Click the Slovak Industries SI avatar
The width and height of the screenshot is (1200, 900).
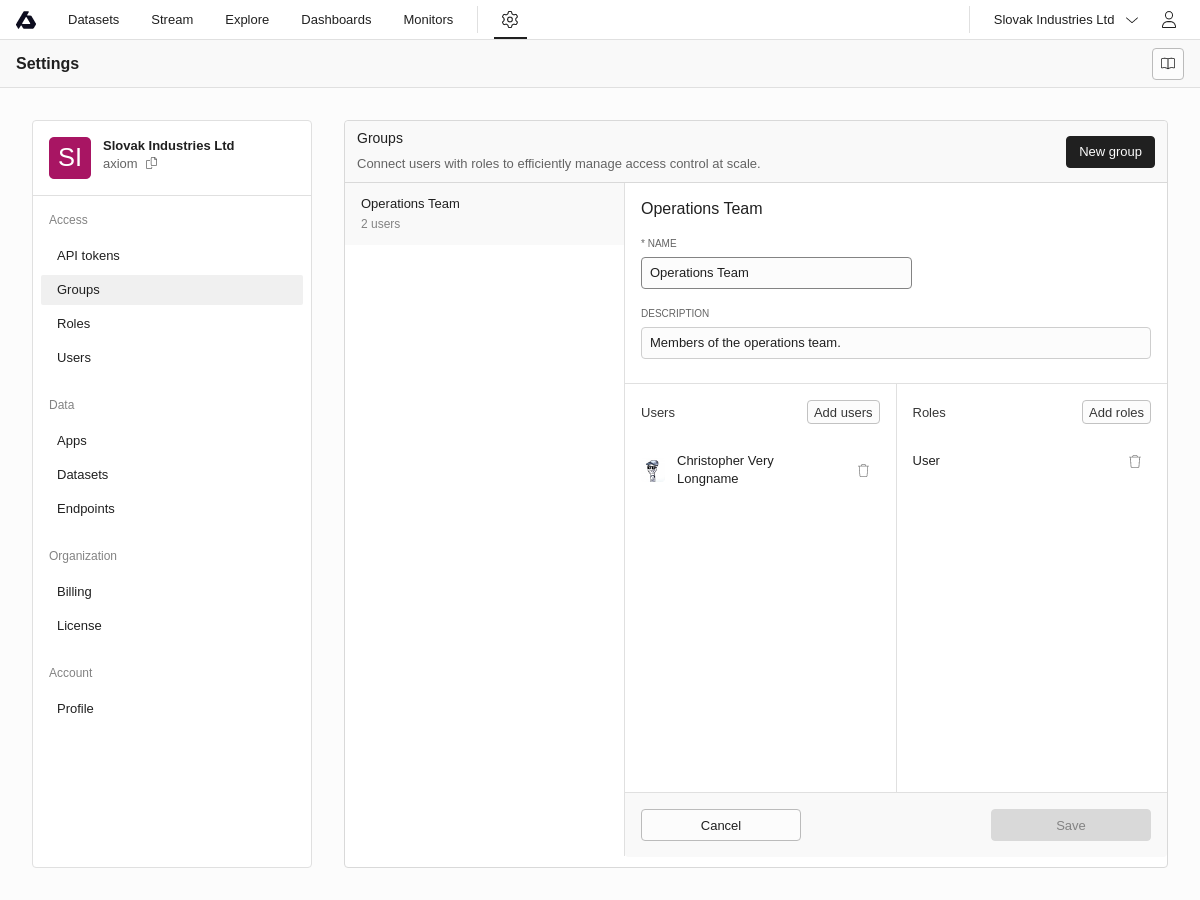click(70, 158)
